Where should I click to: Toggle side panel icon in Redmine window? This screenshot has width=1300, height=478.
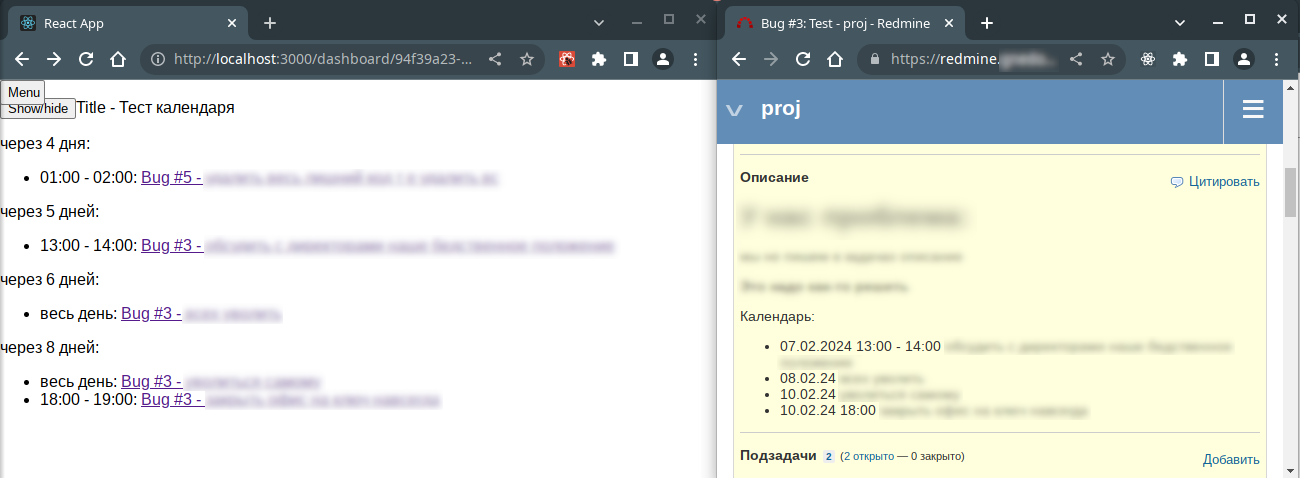(x=1211, y=59)
